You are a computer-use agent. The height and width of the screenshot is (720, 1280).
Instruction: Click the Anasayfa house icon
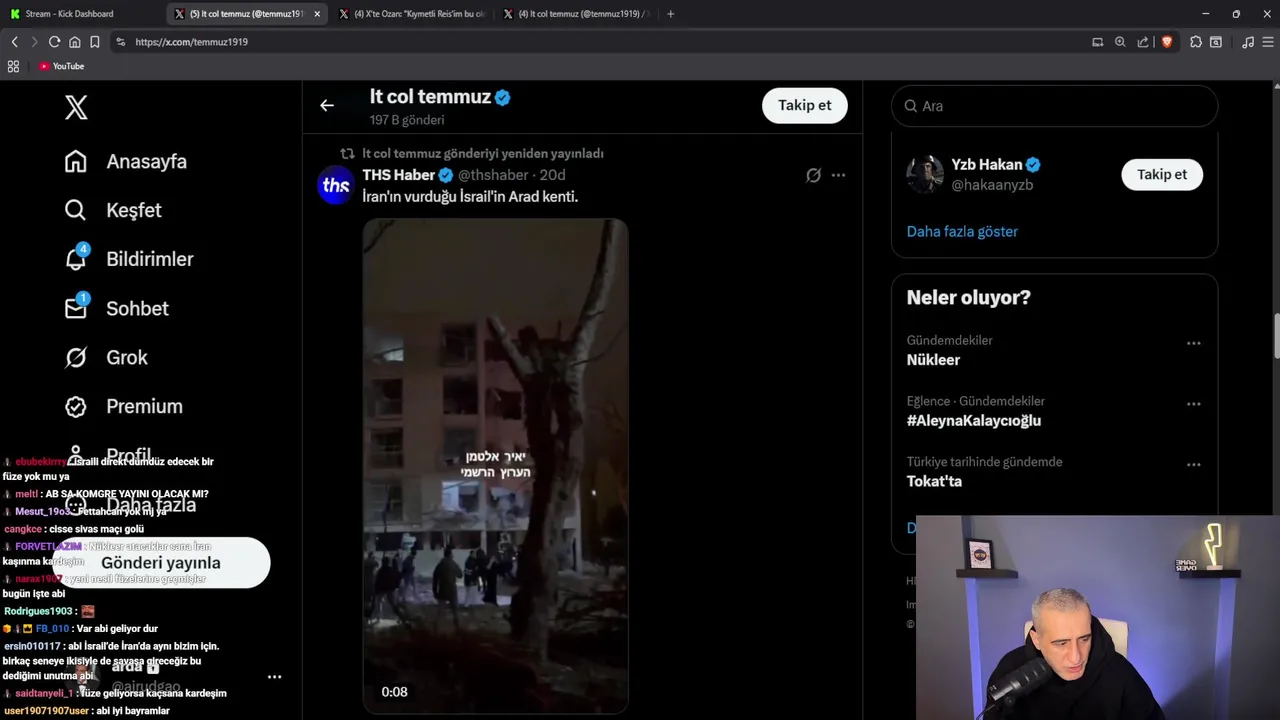pos(76,161)
